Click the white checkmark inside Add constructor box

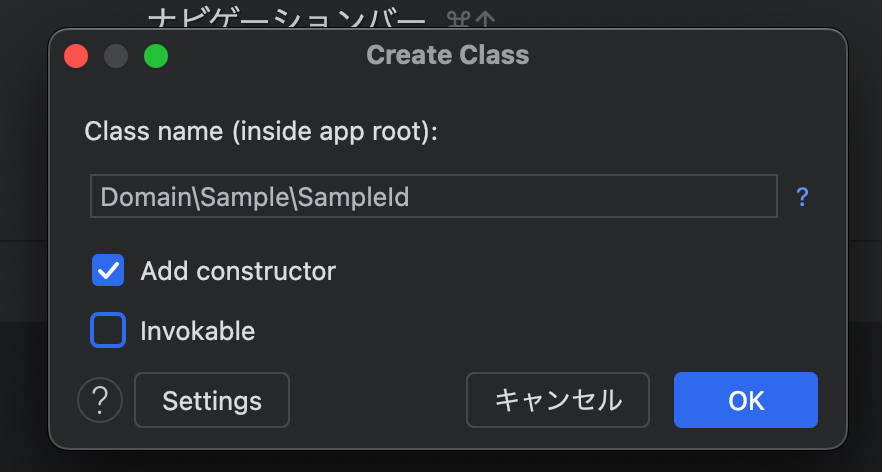[x=108, y=271]
